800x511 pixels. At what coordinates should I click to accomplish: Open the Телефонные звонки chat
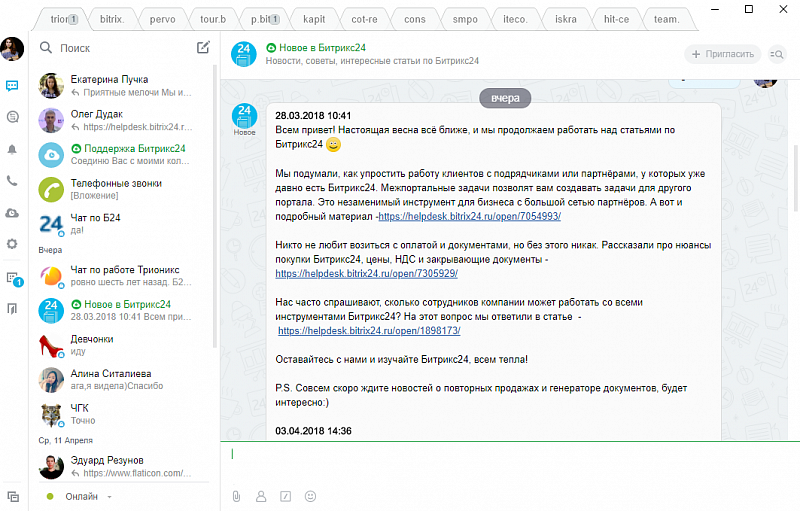tap(122, 189)
